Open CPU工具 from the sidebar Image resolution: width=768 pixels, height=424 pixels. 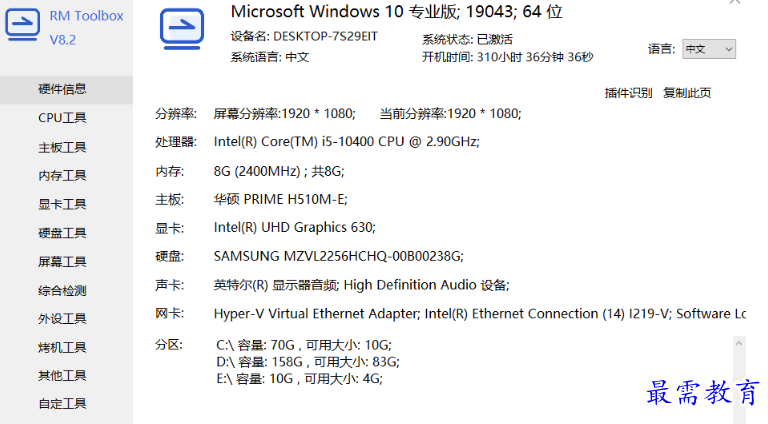(62, 118)
